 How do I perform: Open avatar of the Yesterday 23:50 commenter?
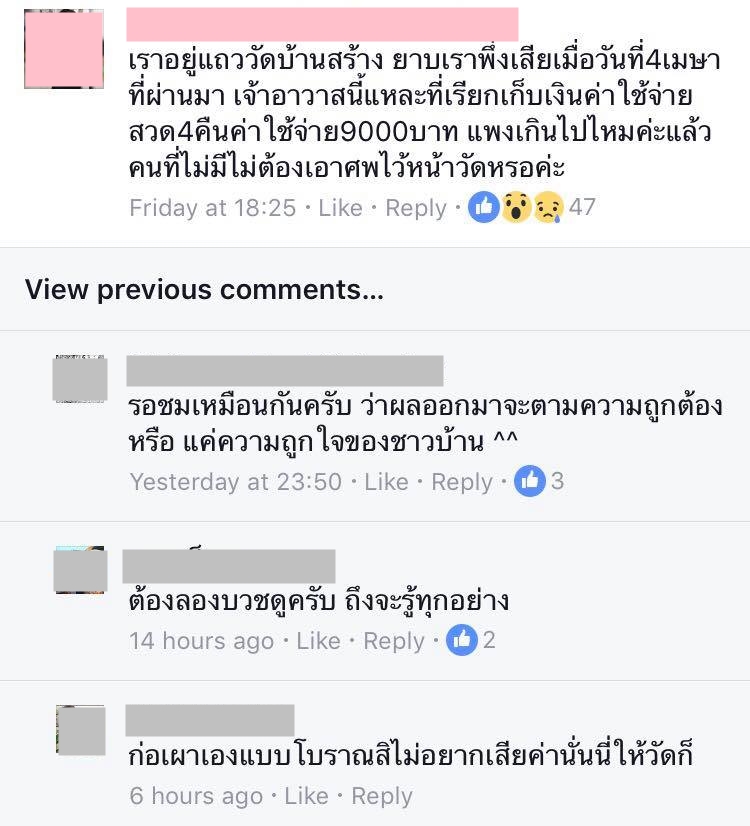pyautogui.click(x=80, y=379)
